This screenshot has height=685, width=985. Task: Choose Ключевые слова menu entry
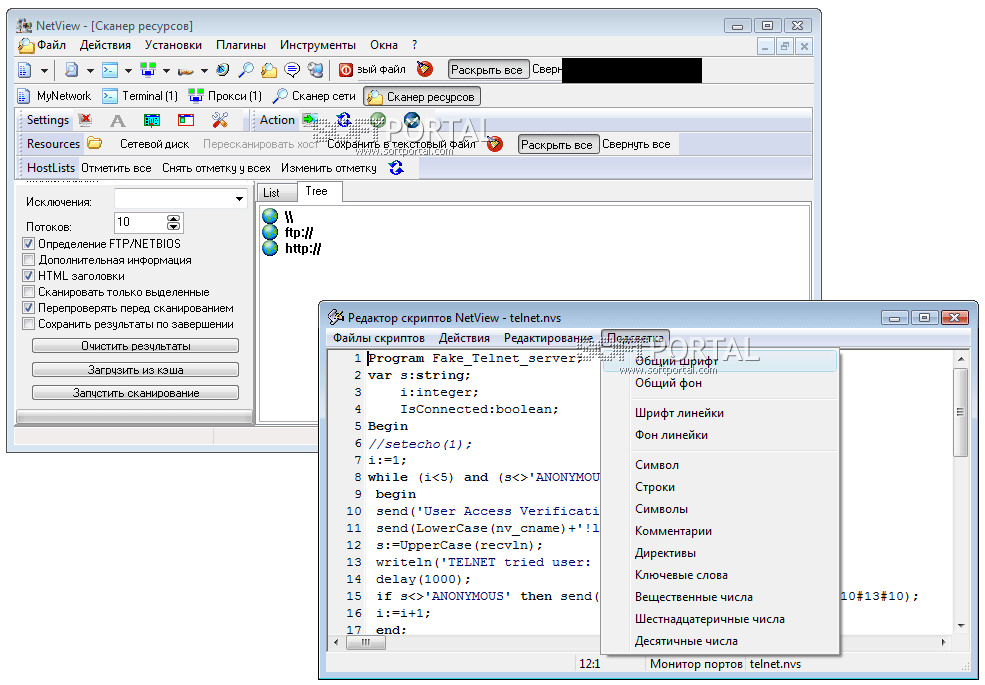click(x=720, y=575)
